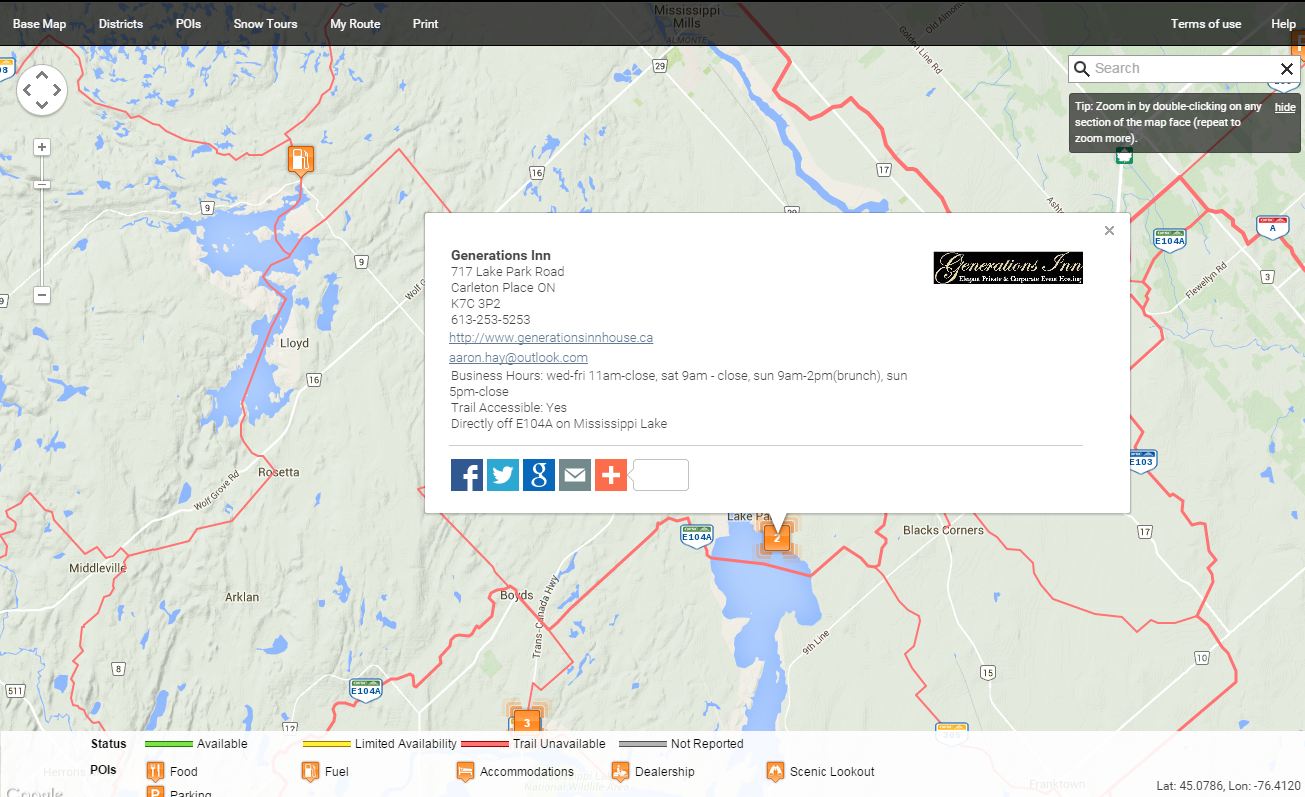Image resolution: width=1305 pixels, height=797 pixels.
Task: Share listing on Twitter
Action: 503,475
